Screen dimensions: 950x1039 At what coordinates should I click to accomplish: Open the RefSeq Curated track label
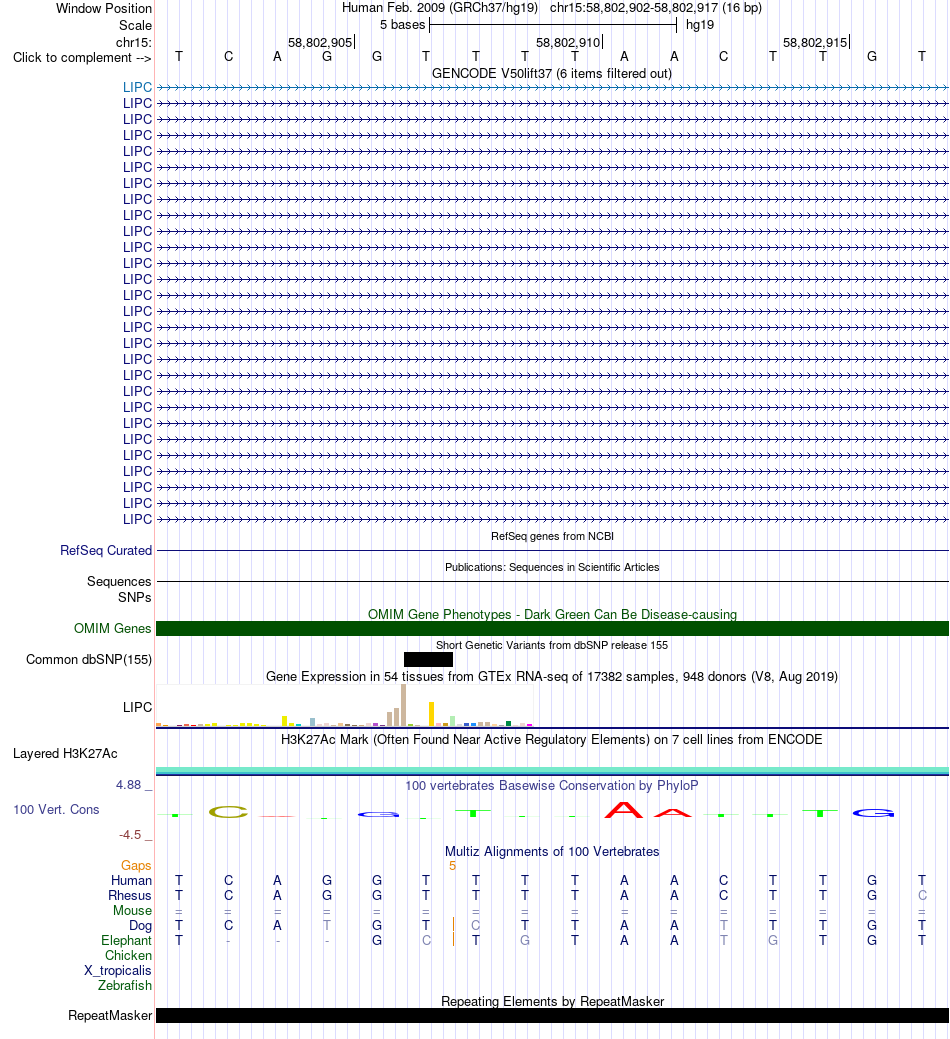coord(106,550)
